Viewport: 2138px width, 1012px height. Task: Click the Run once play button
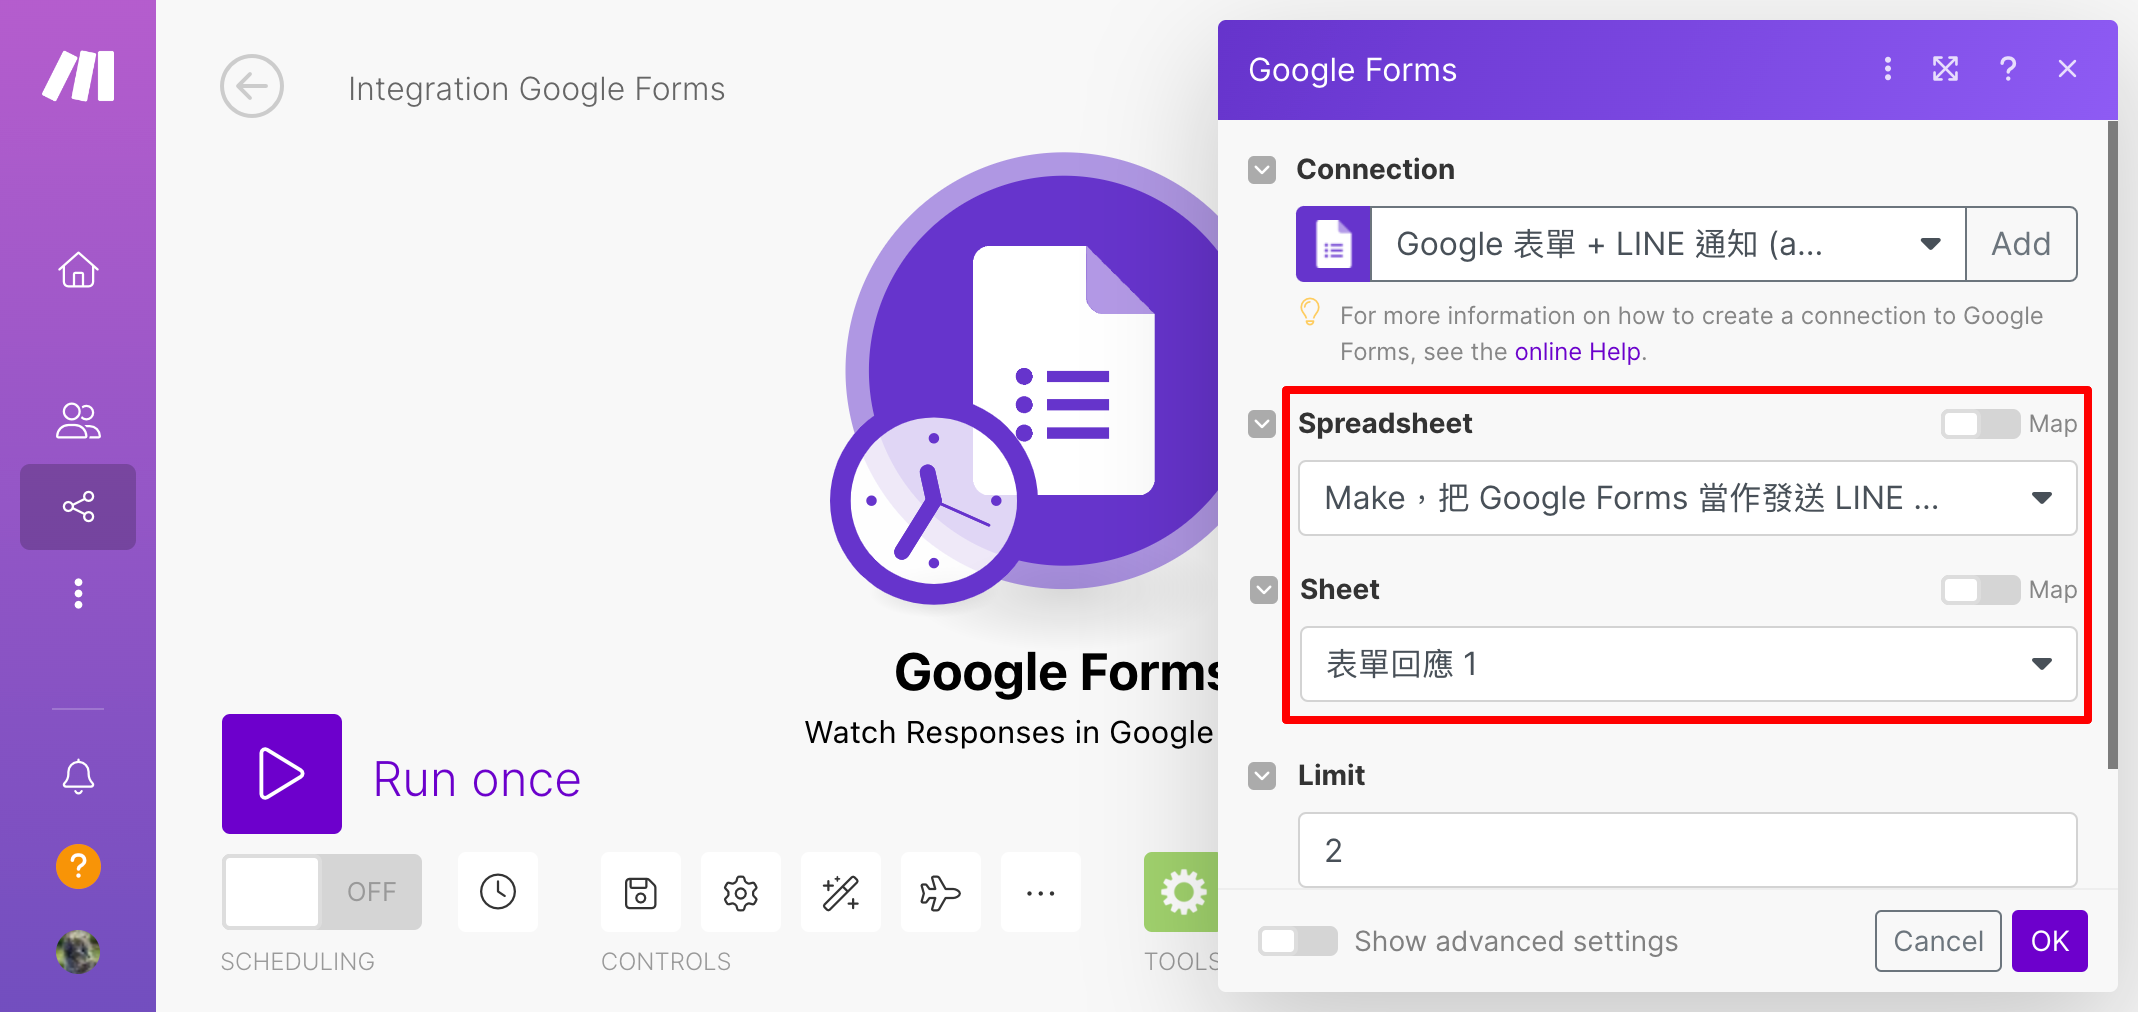pos(282,774)
